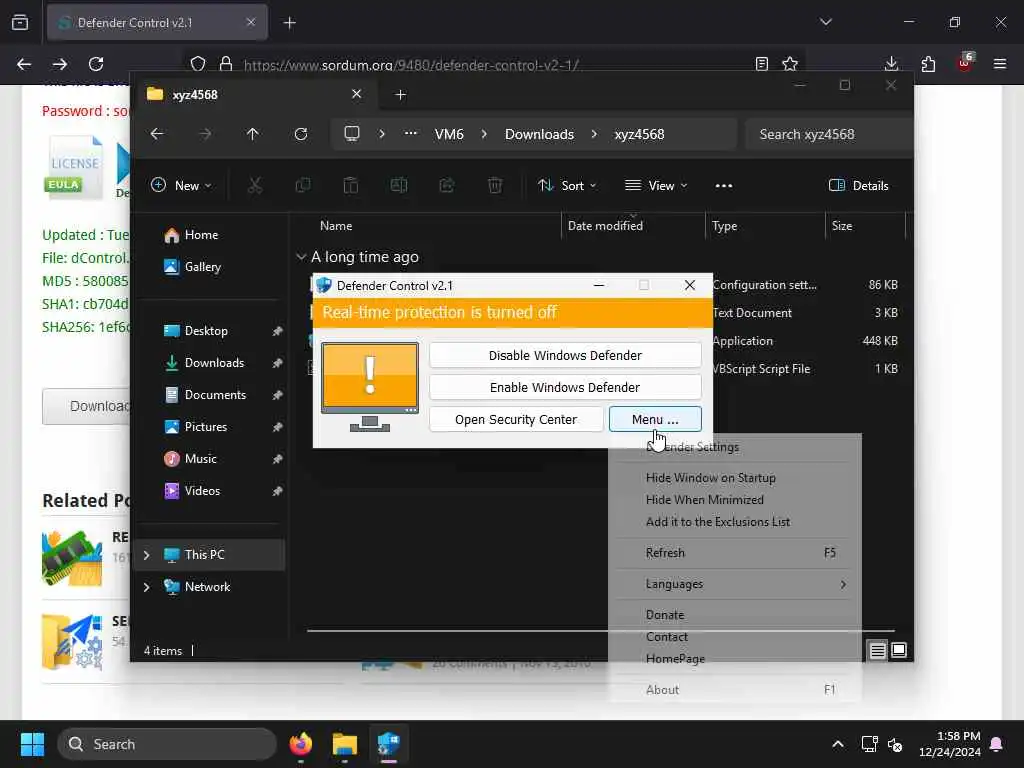The height and width of the screenshot is (768, 1024).
Task: Click the Cut scissors icon
Action: [255, 185]
